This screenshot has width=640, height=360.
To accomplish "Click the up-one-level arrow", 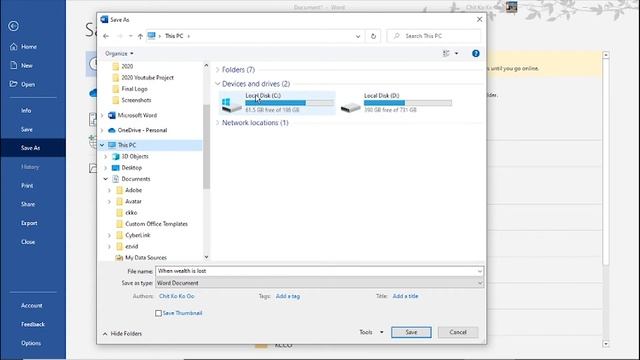I will (x=140, y=36).
